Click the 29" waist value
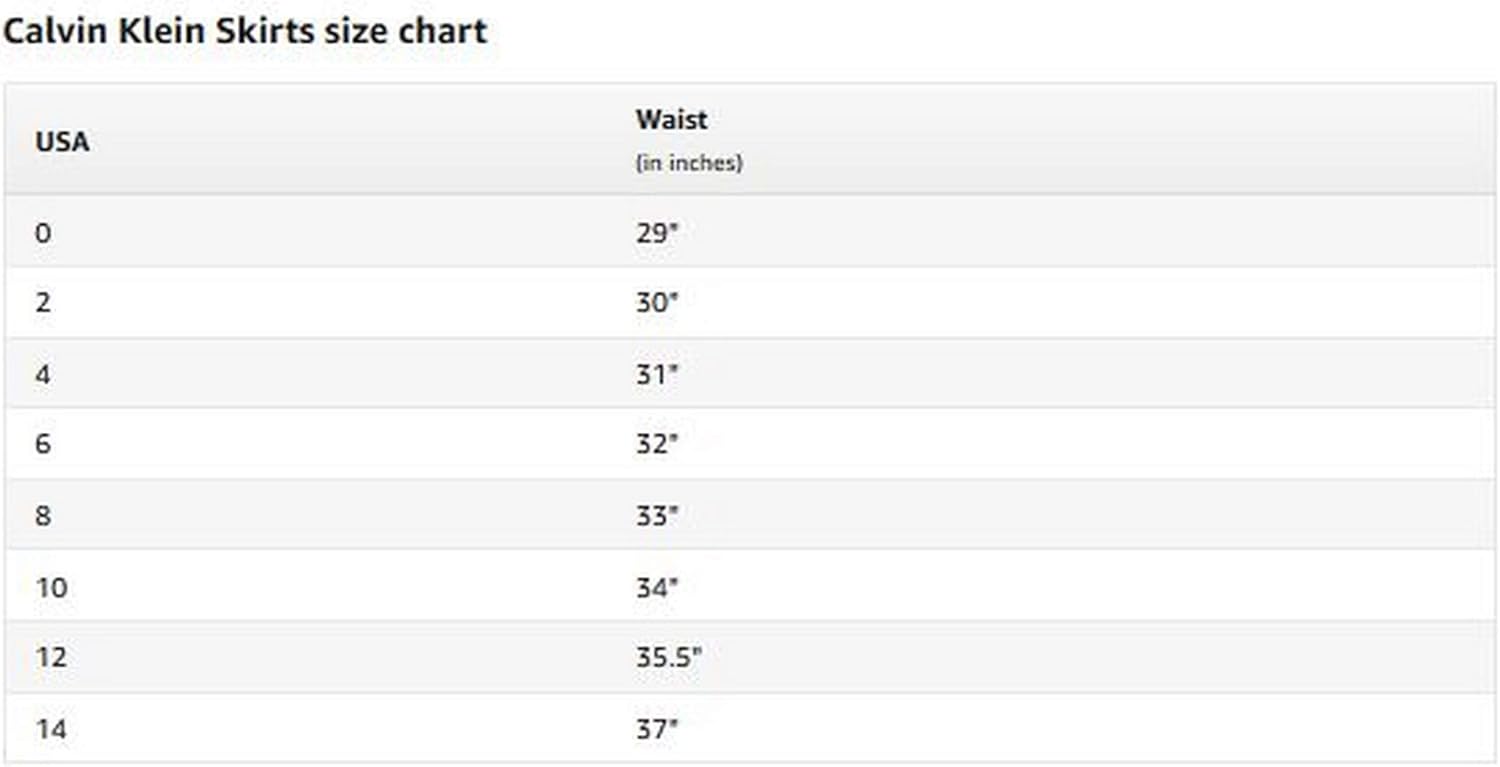 657,232
